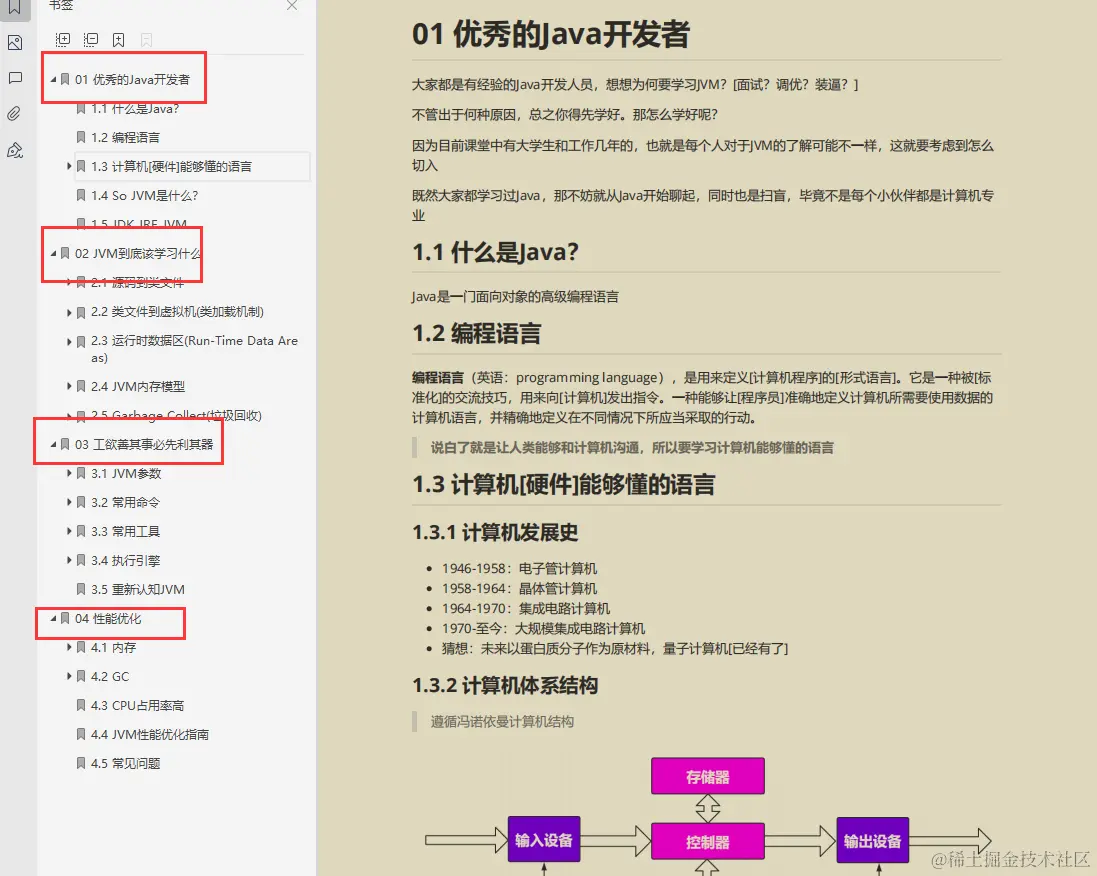Viewport: 1097px width, 876px height.
Task: Open the Comments/annotations panel icon
Action: click(14, 78)
